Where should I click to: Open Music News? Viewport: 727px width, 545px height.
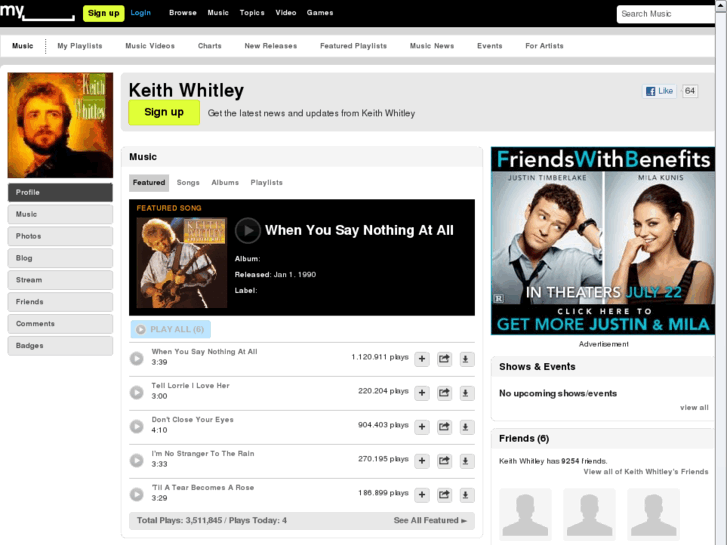point(432,46)
